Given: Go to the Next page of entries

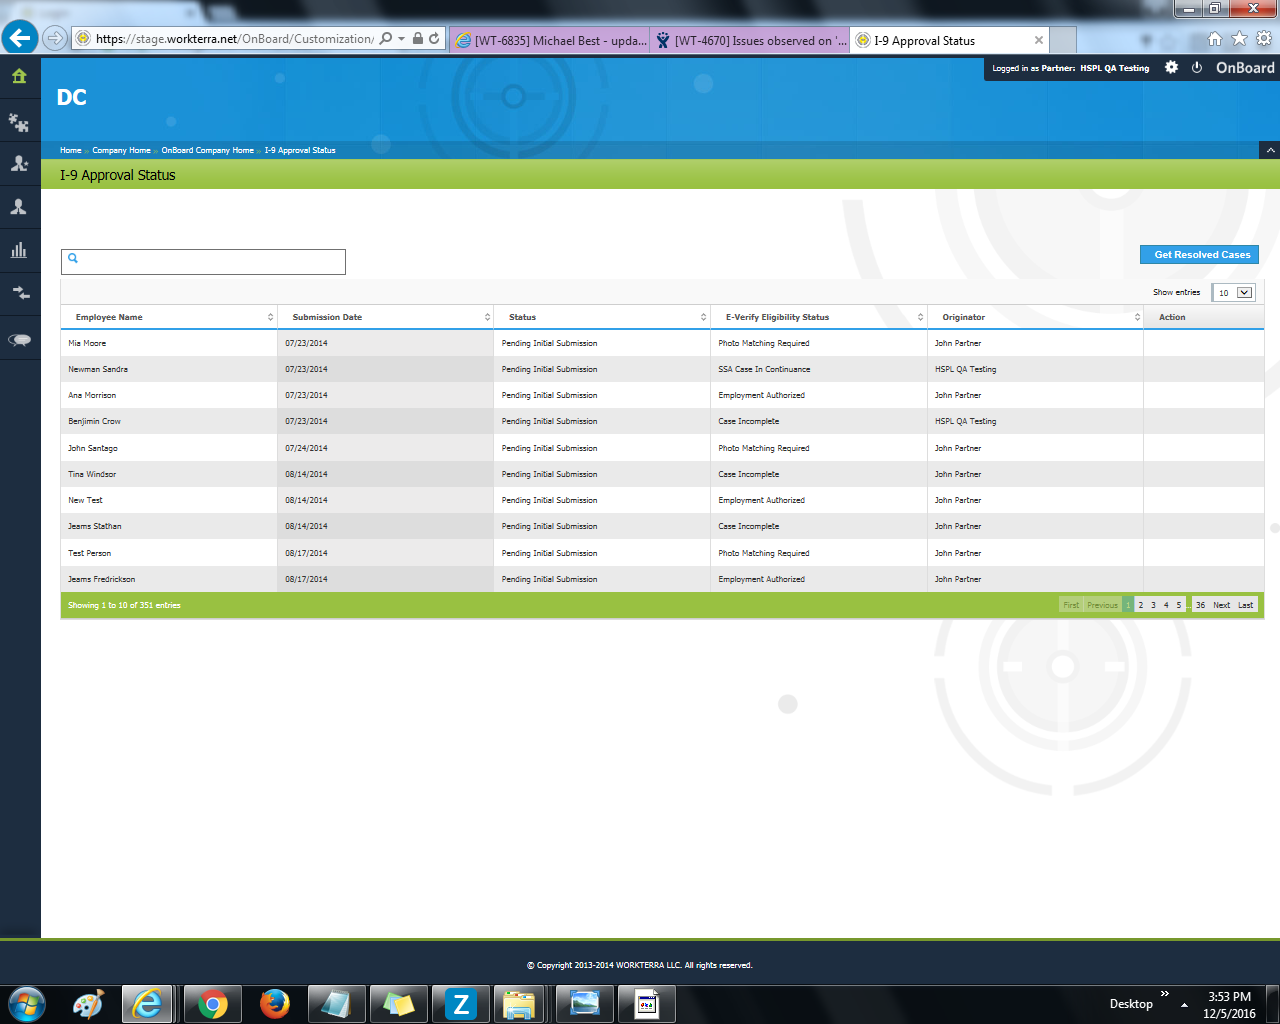Looking at the screenshot, I should click(x=1221, y=605).
